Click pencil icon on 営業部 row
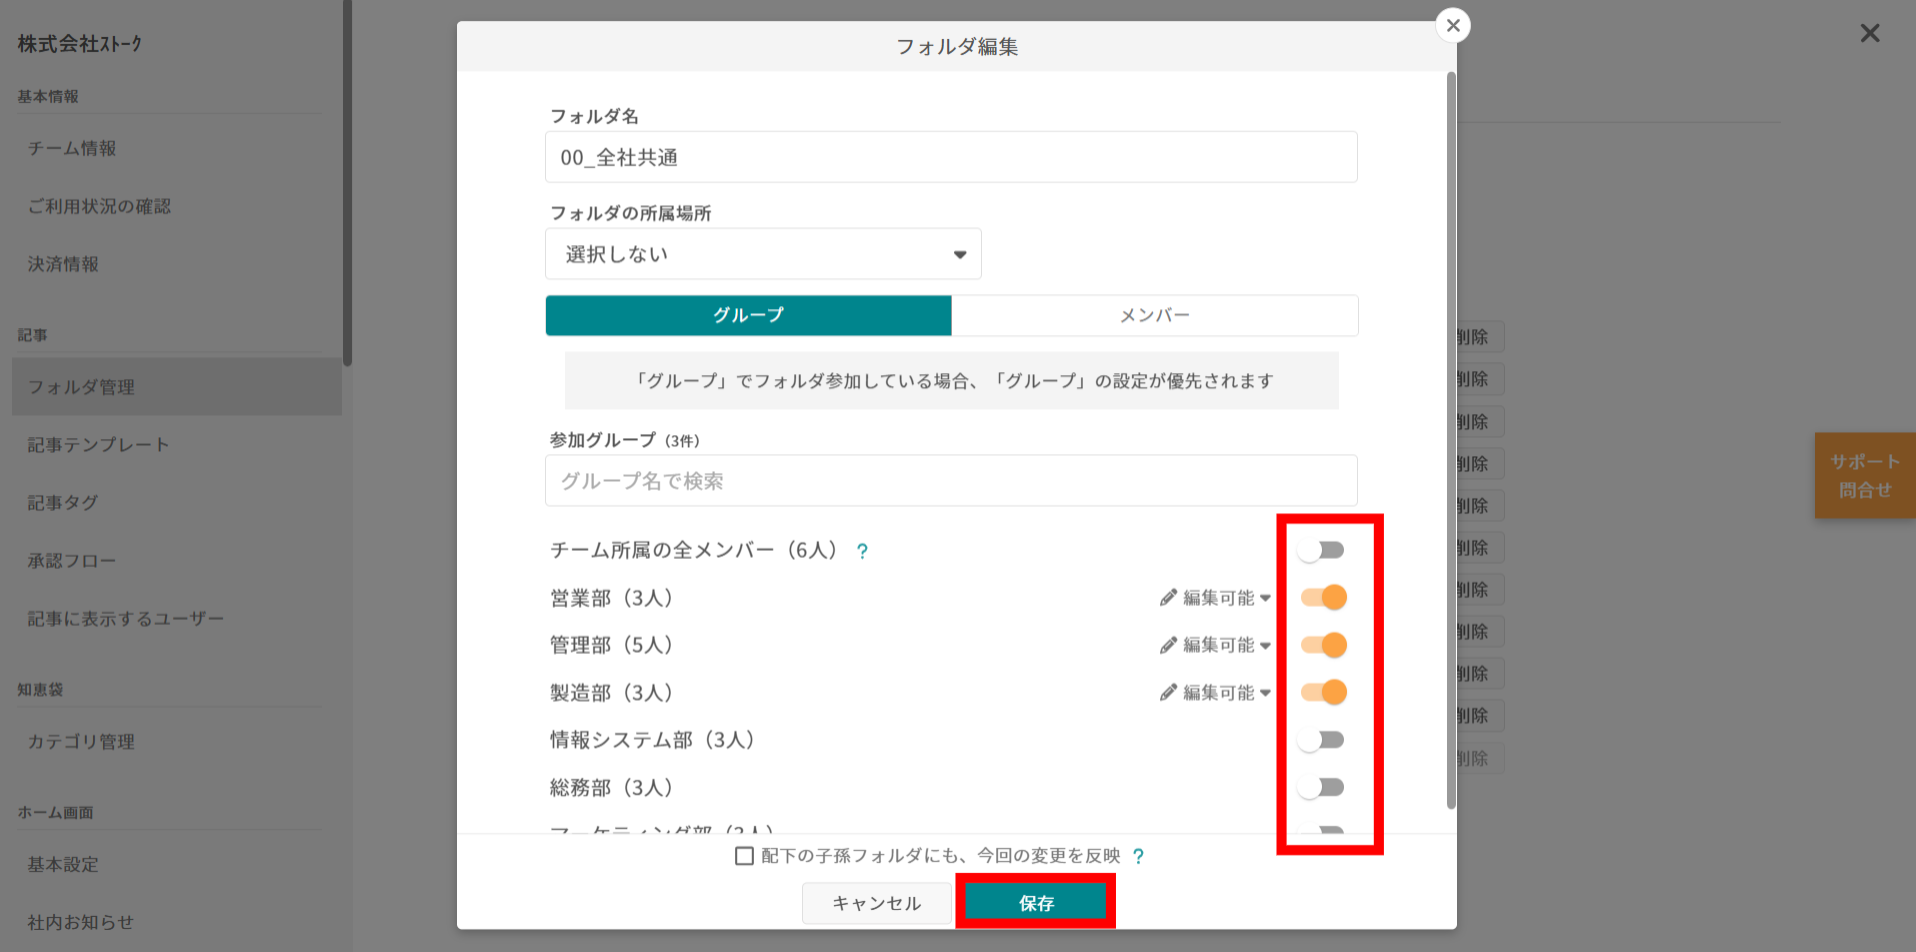This screenshot has height=952, width=1916. (x=1168, y=598)
